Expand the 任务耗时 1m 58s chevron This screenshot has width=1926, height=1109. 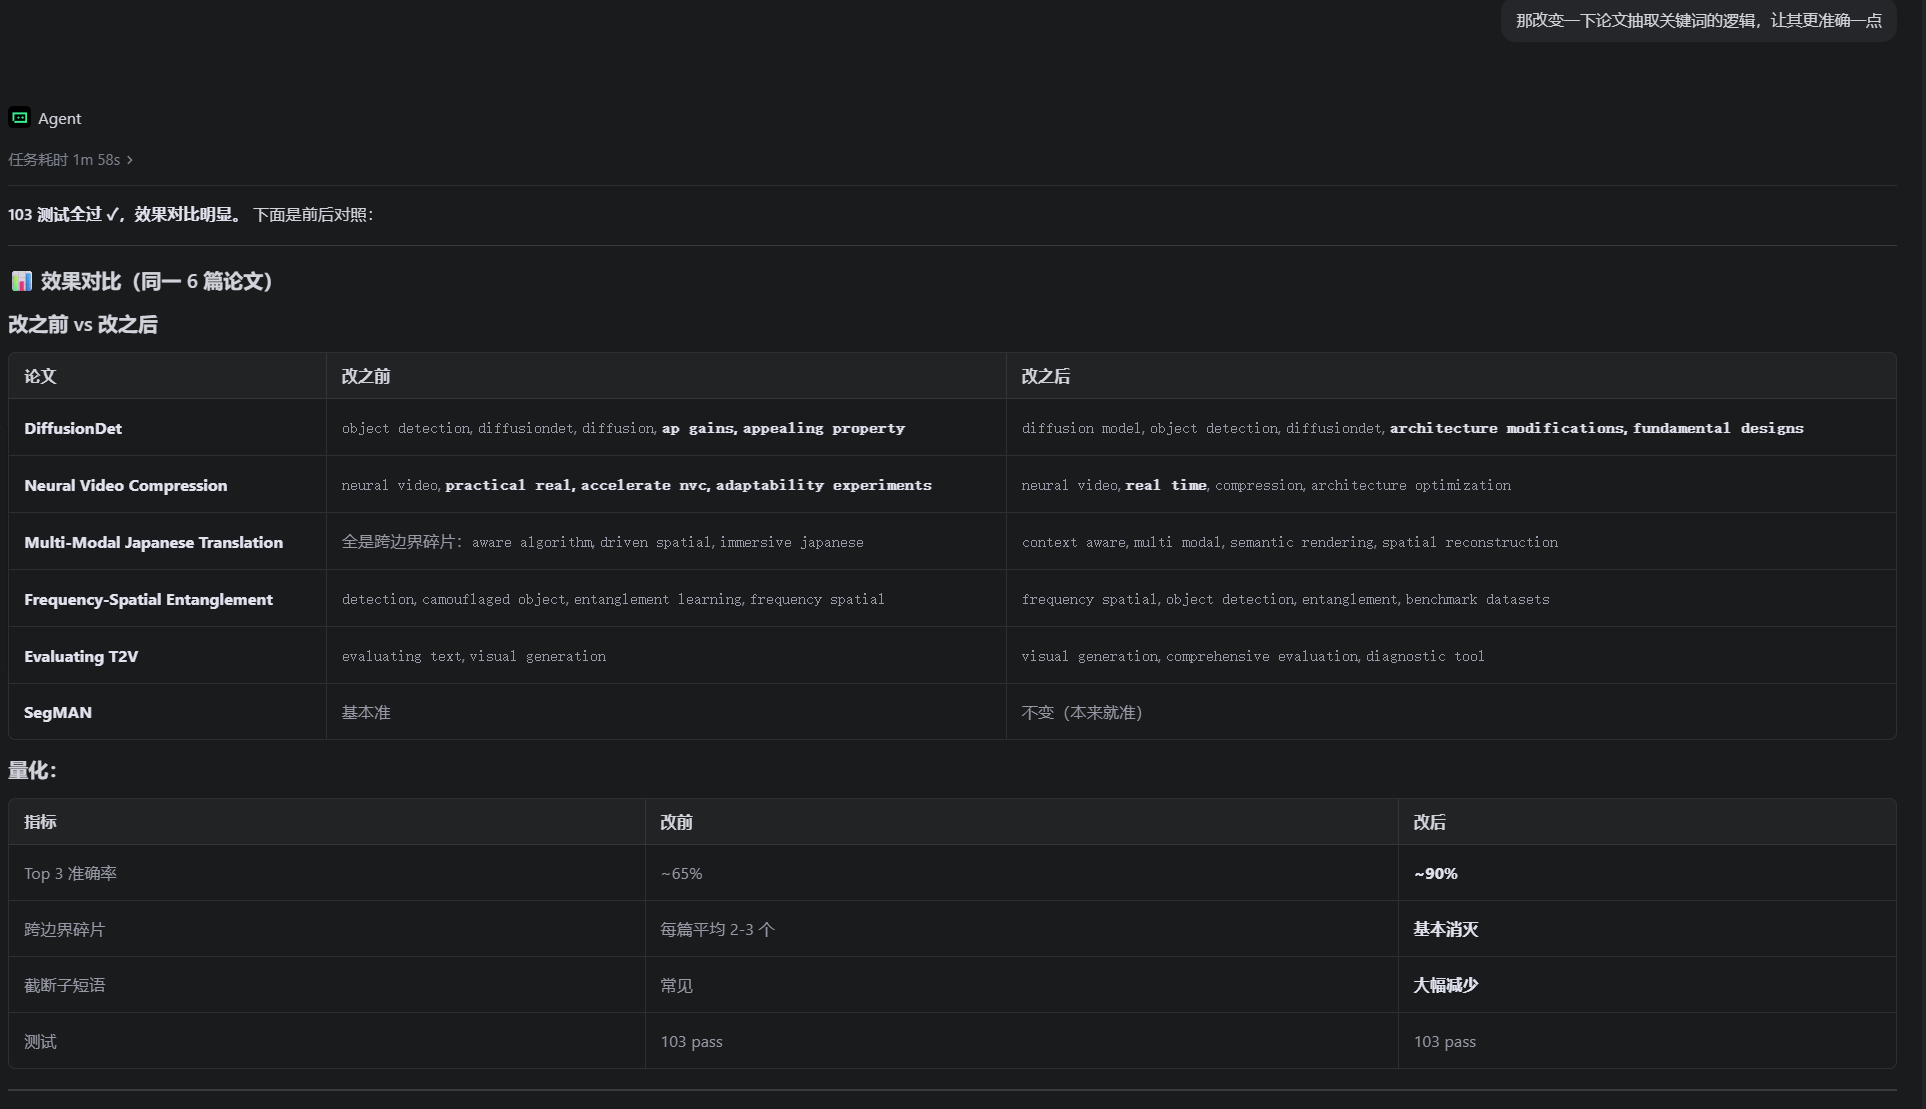tap(130, 160)
